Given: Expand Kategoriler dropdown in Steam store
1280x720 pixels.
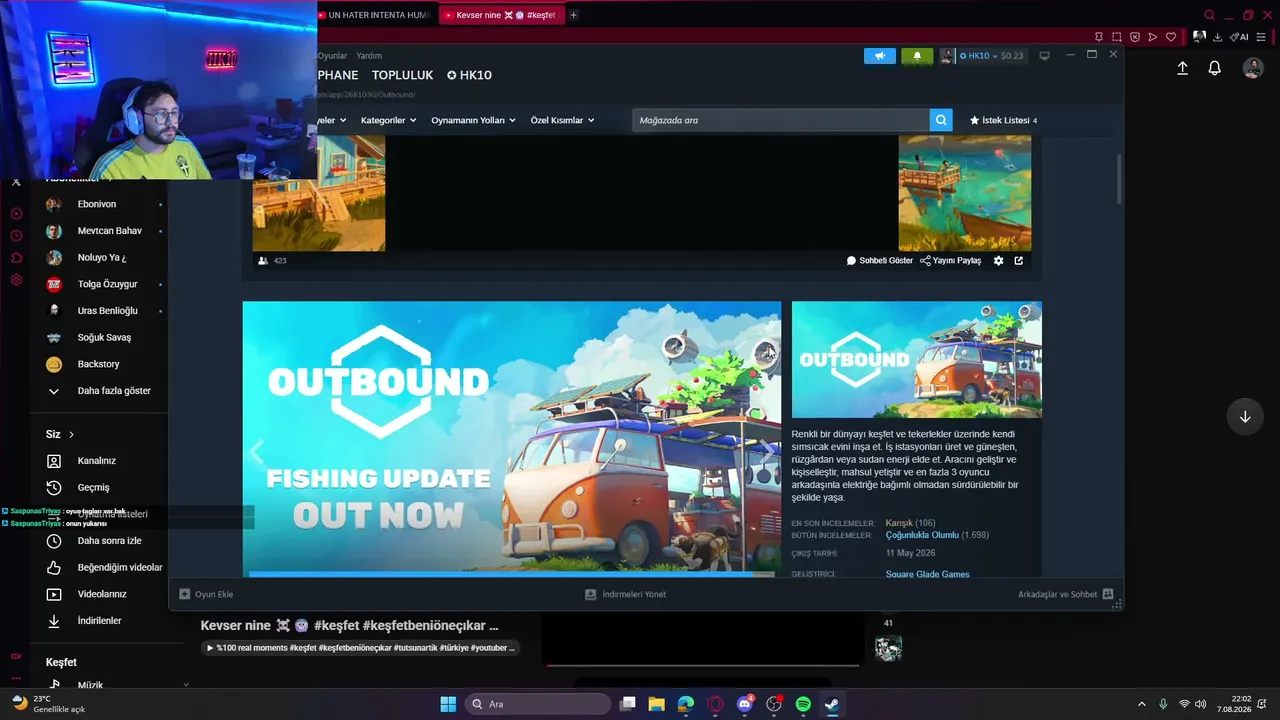Looking at the screenshot, I should pos(387,120).
